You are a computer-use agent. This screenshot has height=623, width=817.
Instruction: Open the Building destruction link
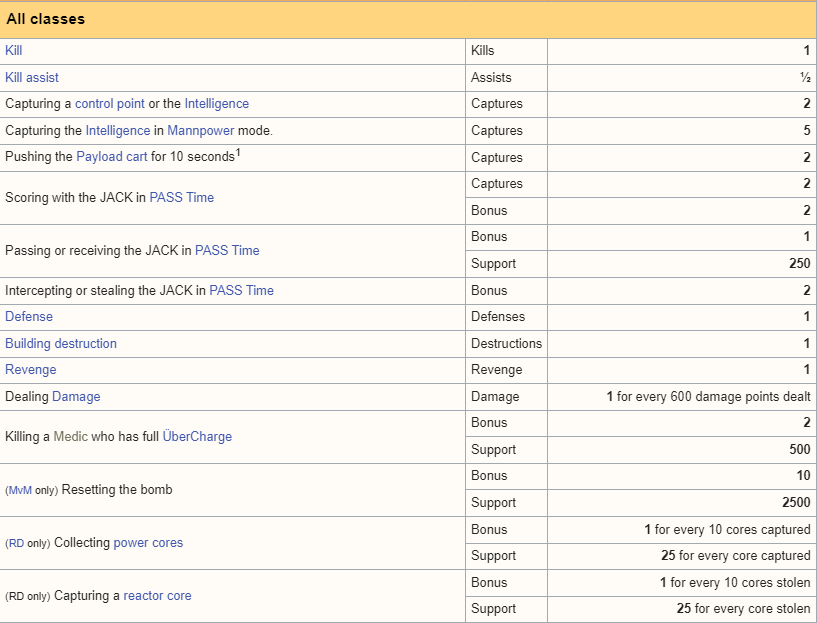tap(61, 344)
